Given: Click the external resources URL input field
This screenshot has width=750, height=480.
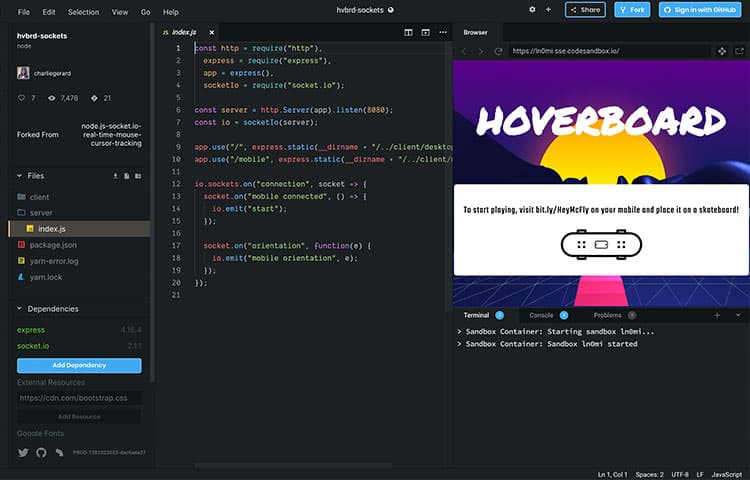Looking at the screenshot, I should (79, 397).
